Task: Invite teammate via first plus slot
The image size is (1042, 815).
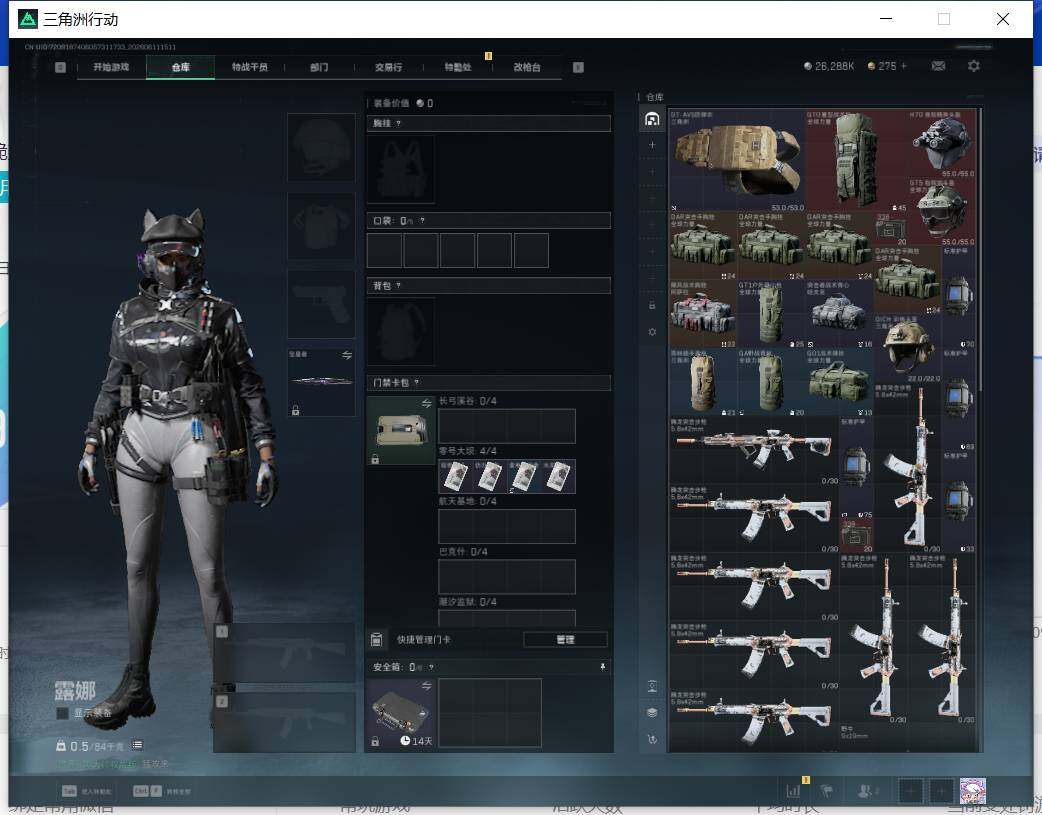Action: pos(910,791)
